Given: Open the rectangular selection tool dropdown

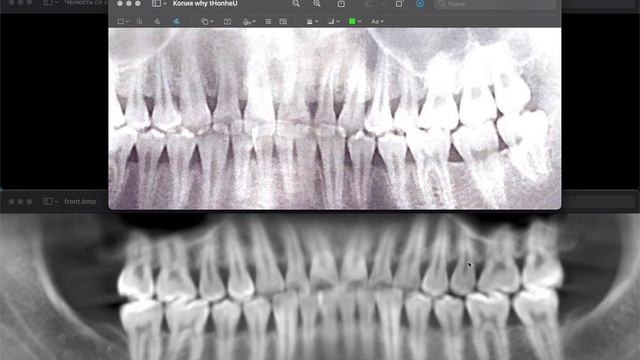Looking at the screenshot, I should (123, 21).
